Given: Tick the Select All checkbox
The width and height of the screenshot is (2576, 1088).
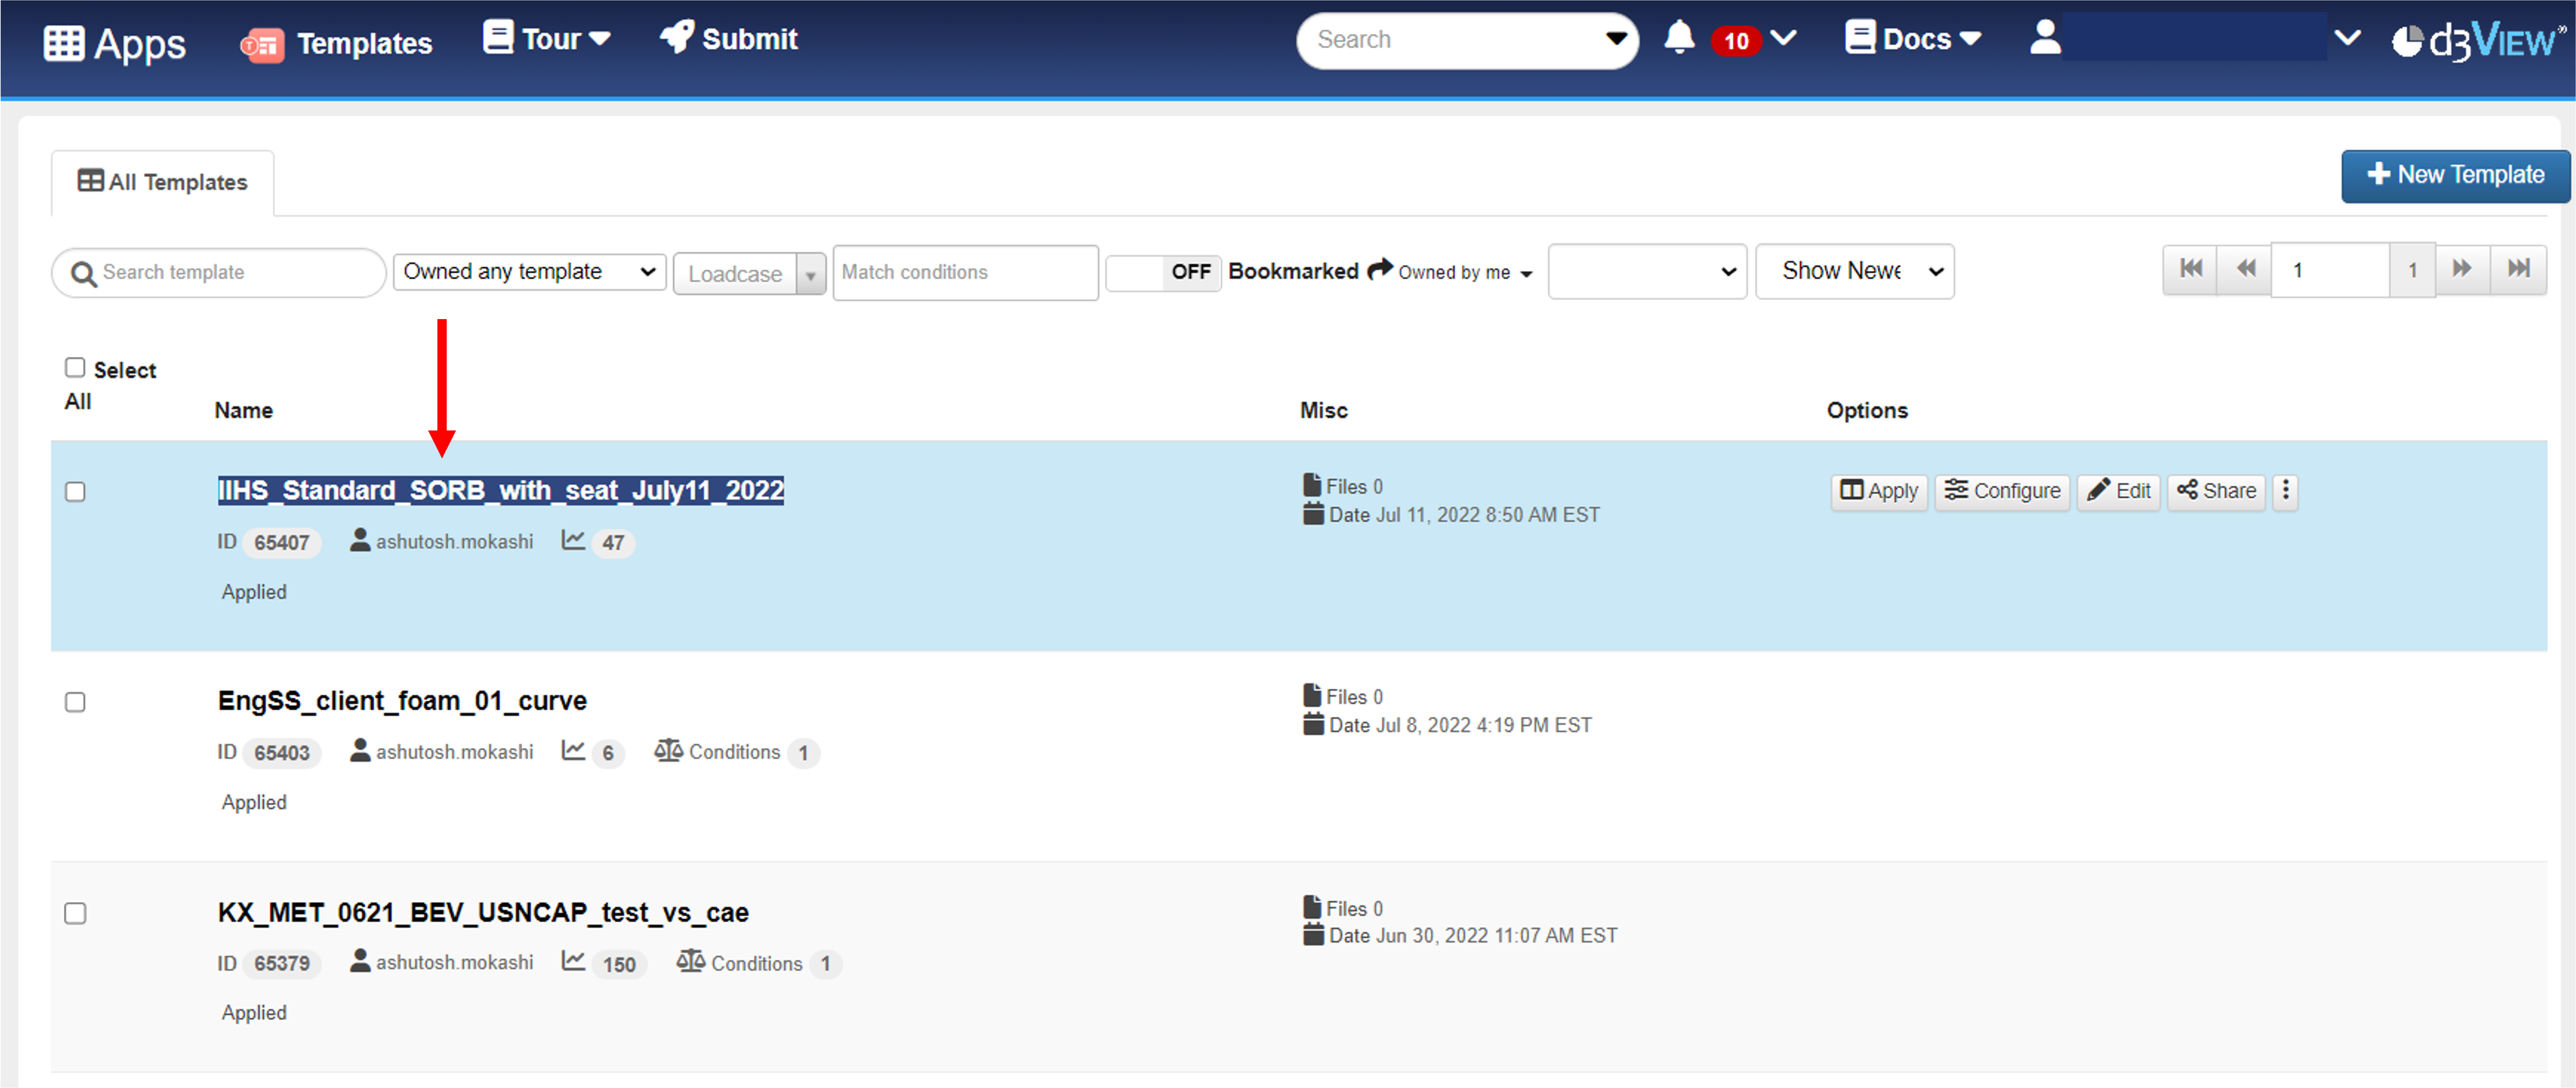Looking at the screenshot, I should (x=75, y=368).
